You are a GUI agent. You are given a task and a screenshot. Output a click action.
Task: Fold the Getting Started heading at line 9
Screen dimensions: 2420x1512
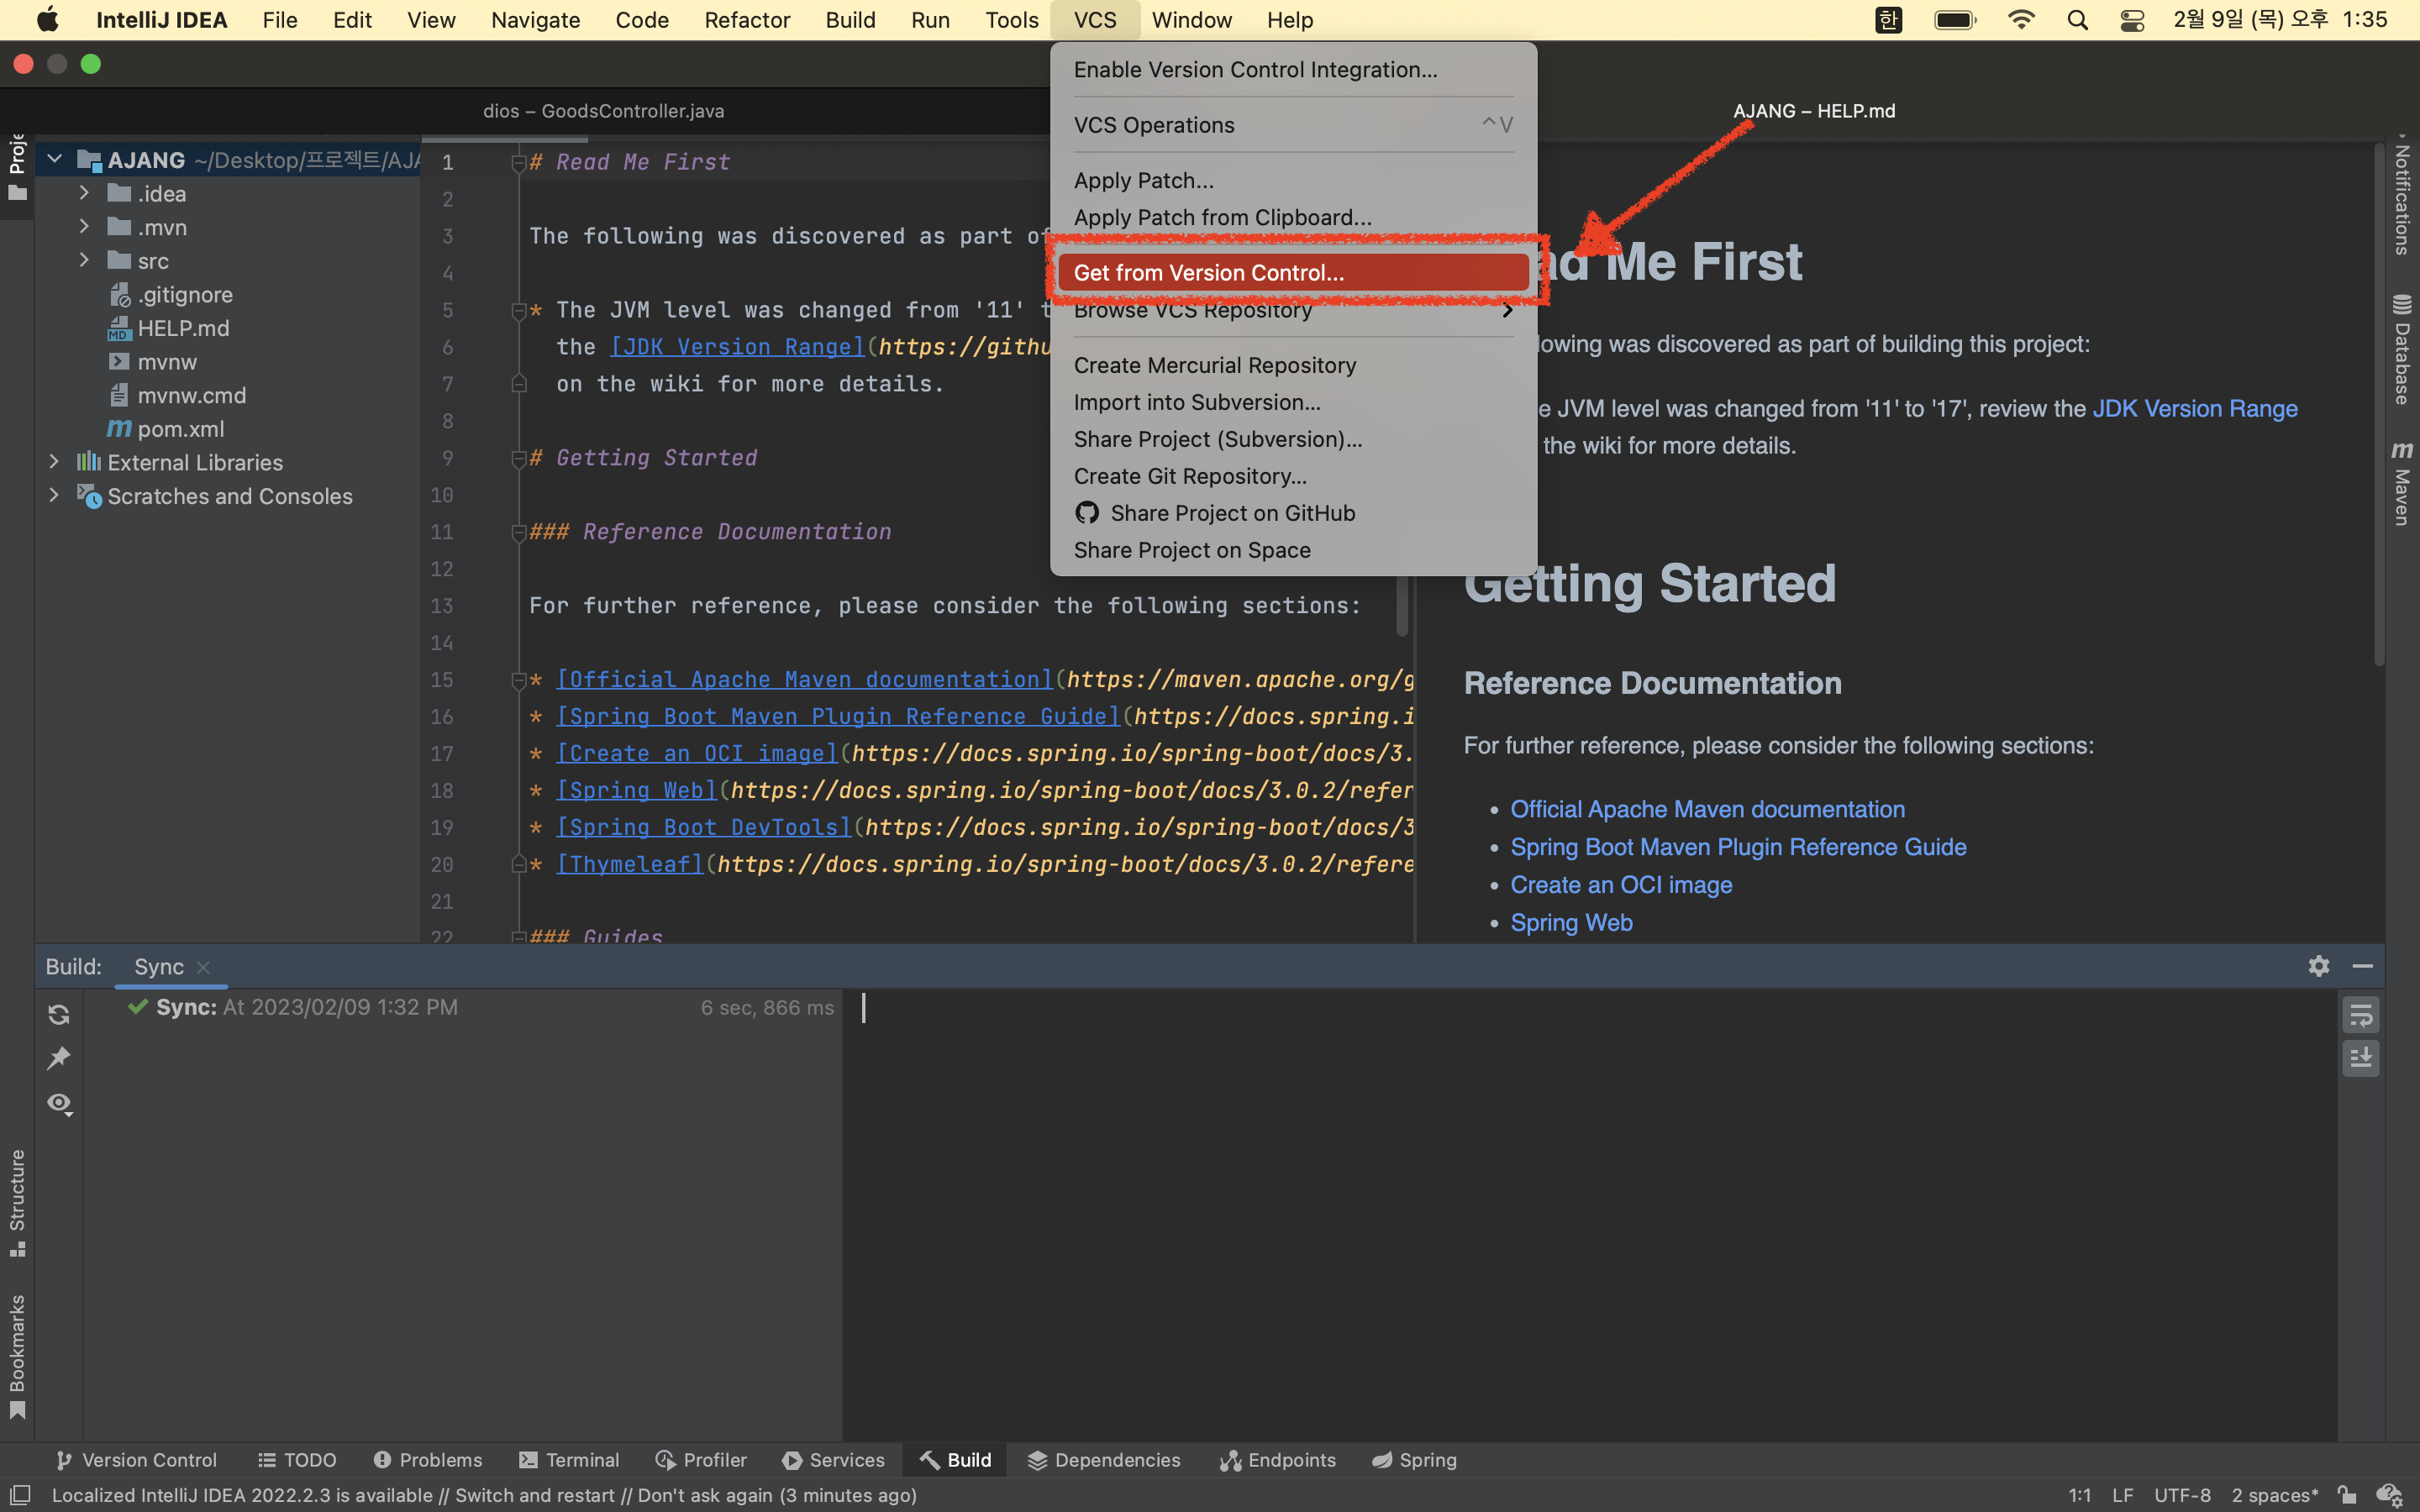tap(518, 459)
